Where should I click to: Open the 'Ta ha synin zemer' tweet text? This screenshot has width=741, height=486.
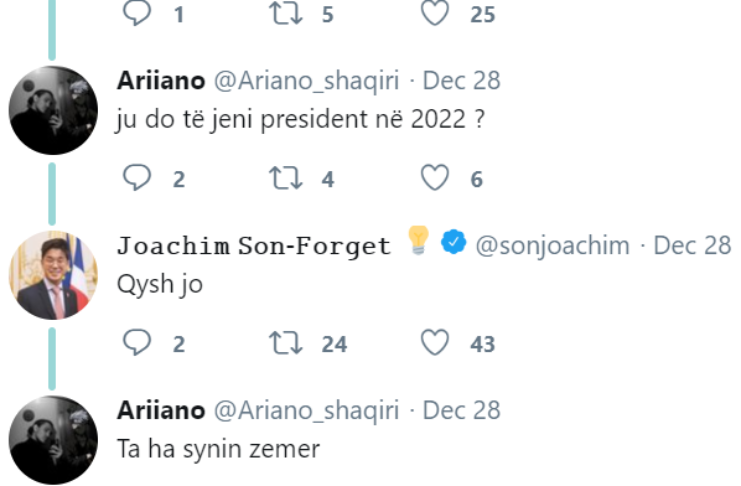tap(218, 449)
